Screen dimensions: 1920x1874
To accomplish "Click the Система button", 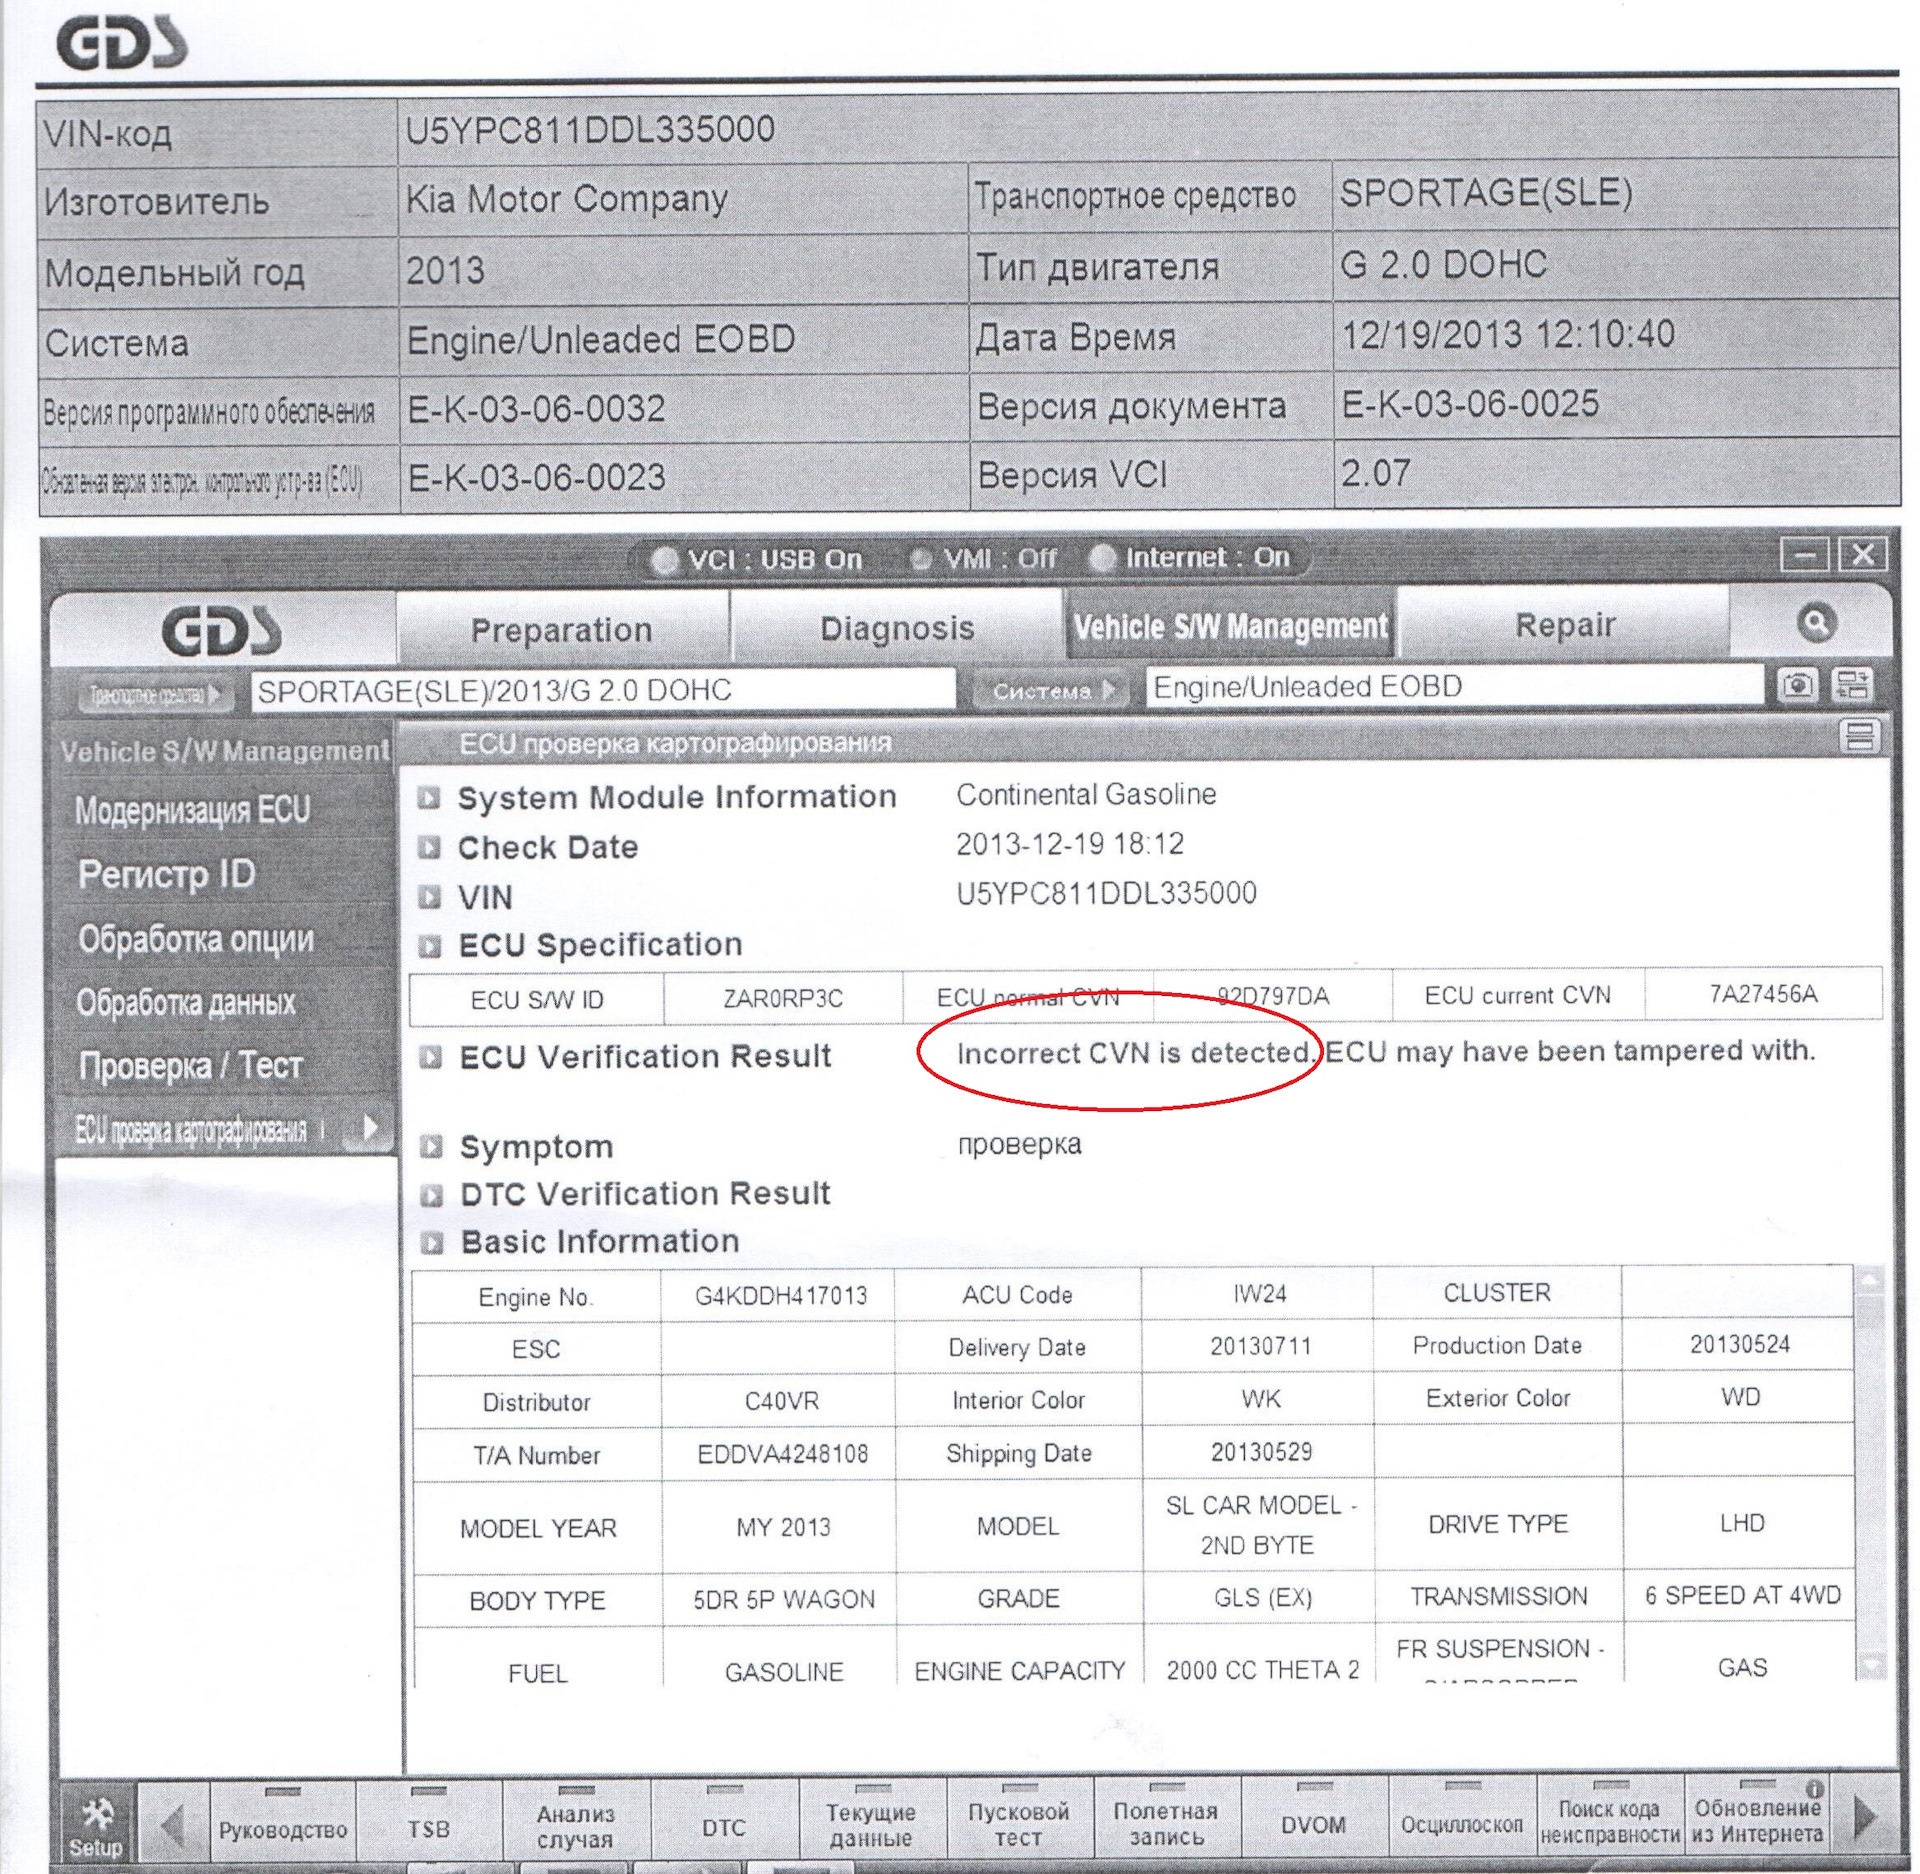I will [1051, 690].
